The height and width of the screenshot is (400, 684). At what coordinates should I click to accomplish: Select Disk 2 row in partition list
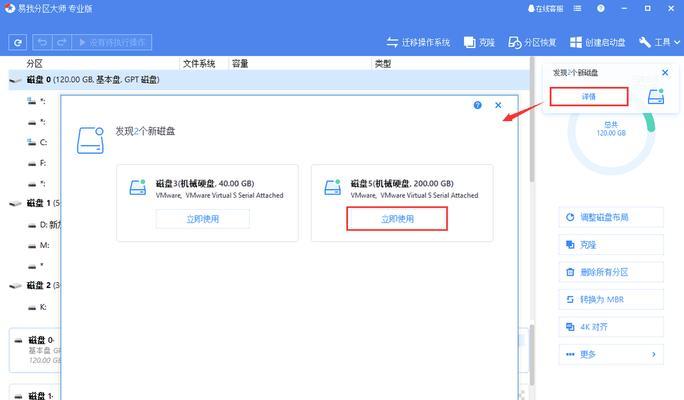pyautogui.click(x=35, y=285)
